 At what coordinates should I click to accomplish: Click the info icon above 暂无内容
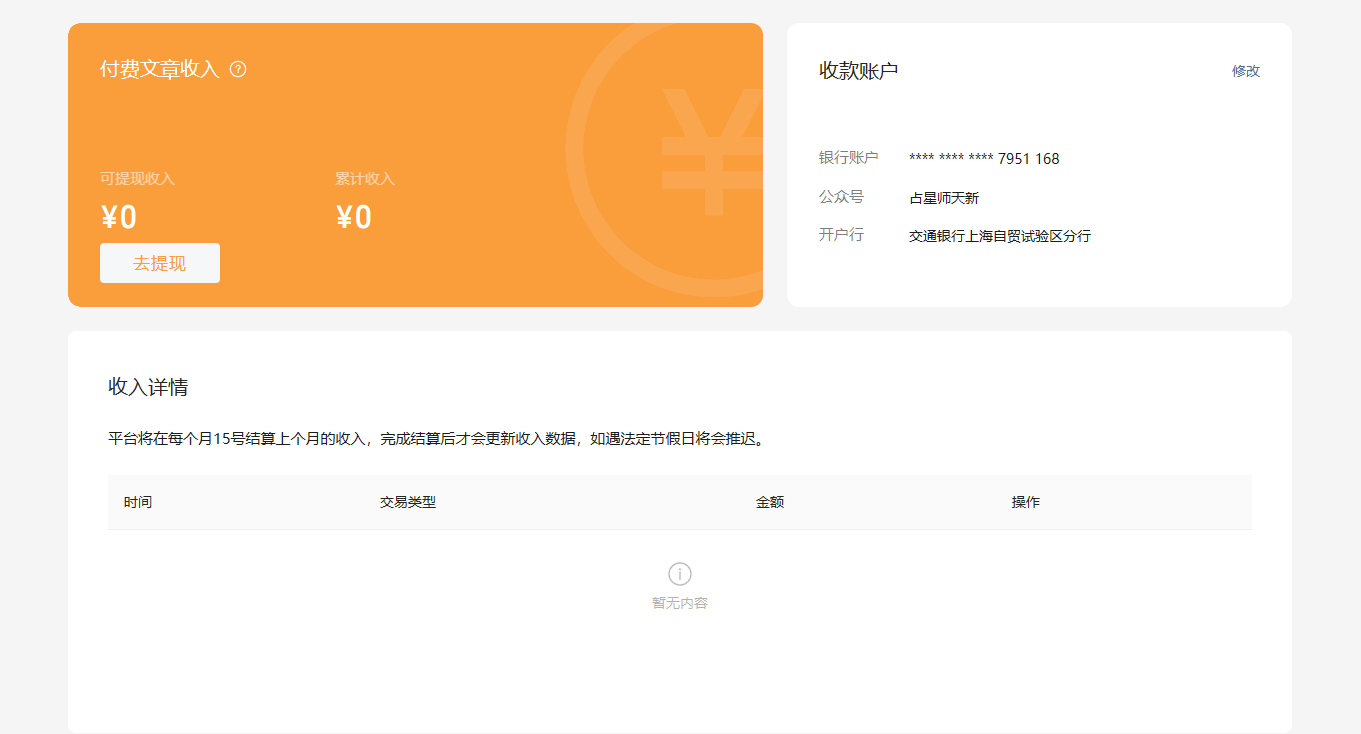pyautogui.click(x=680, y=574)
